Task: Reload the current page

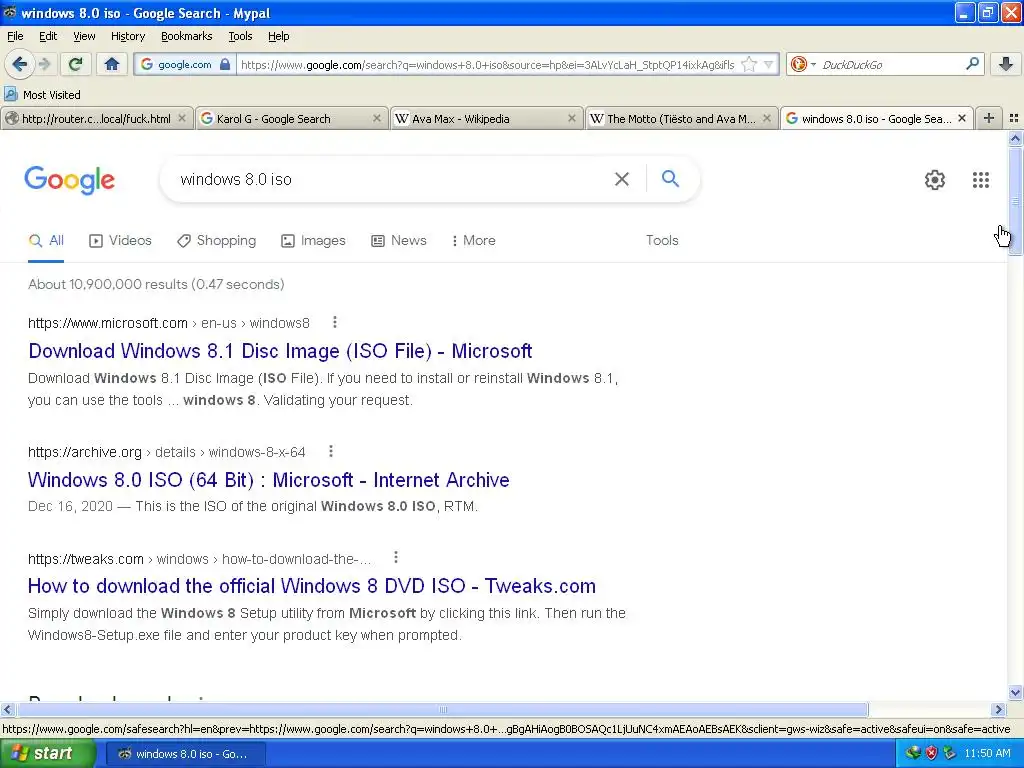Action: tap(76, 64)
